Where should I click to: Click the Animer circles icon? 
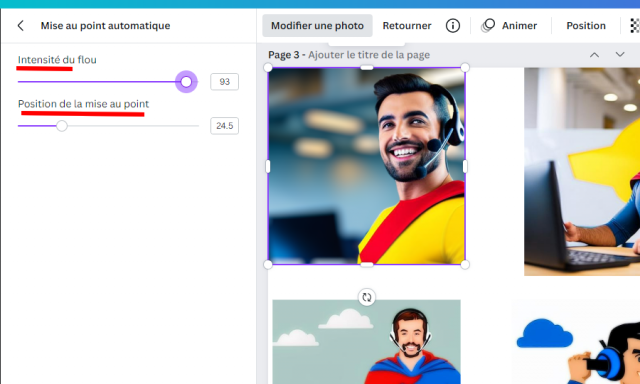tap(488, 26)
